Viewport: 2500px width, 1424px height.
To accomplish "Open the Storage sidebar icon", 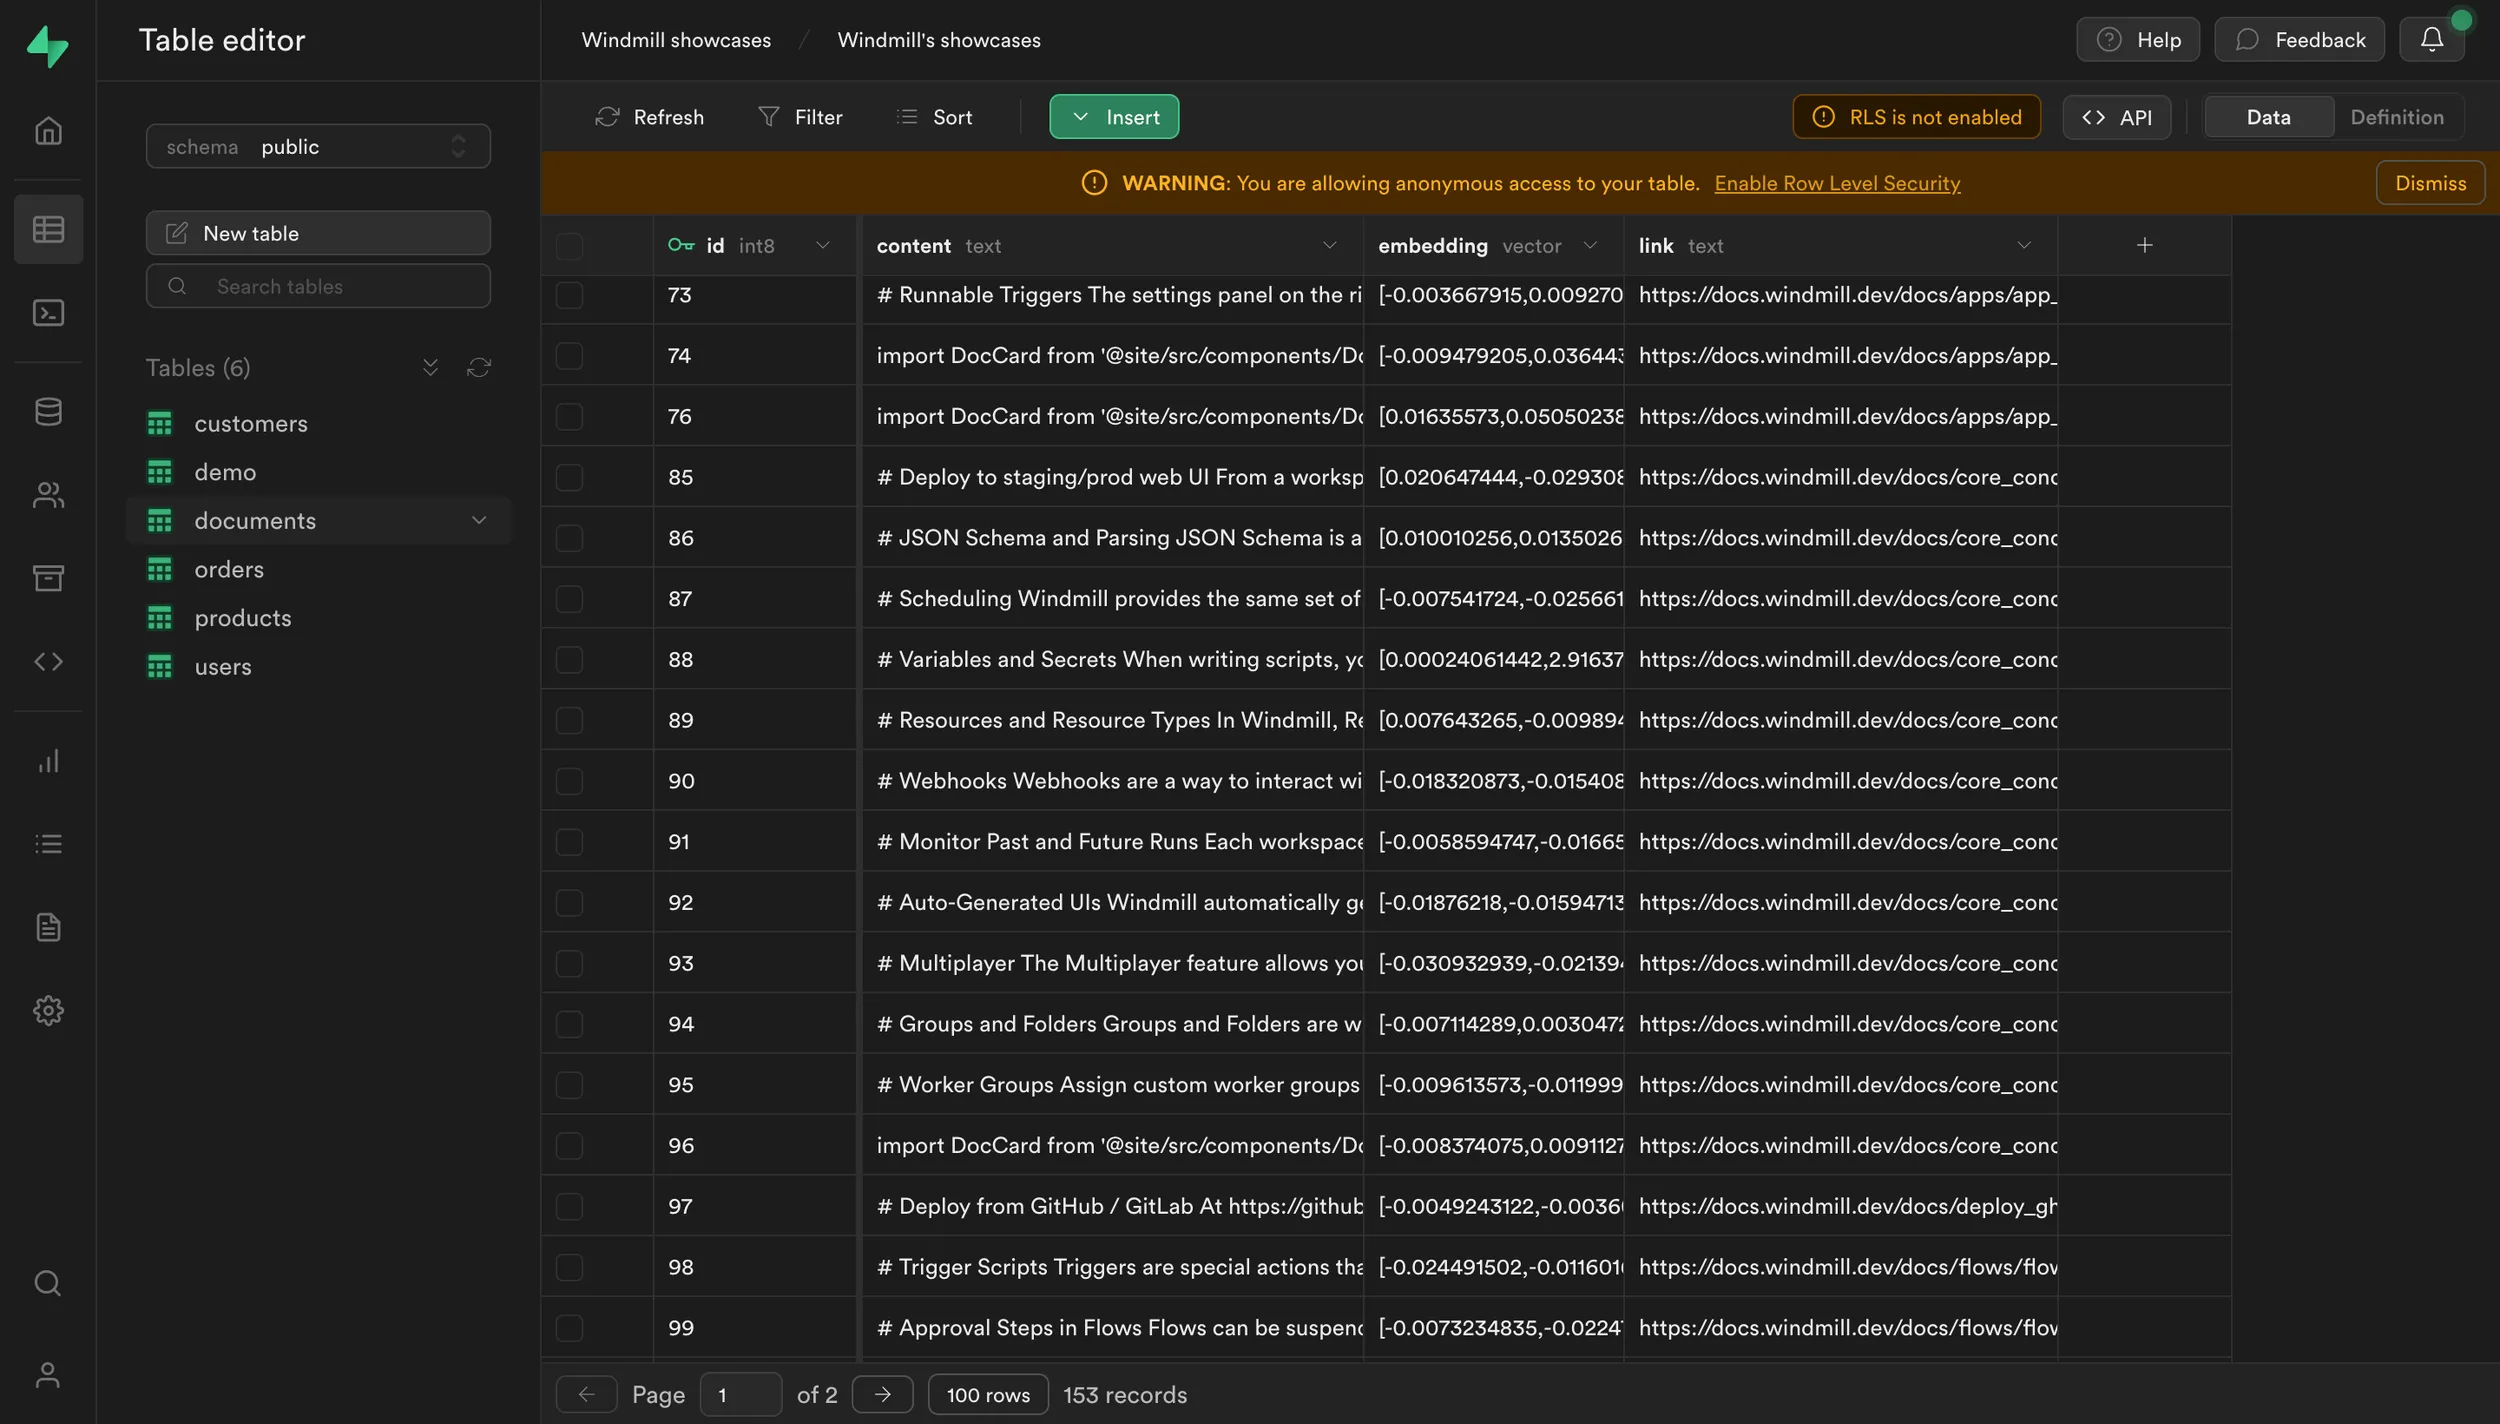I will click(48, 578).
